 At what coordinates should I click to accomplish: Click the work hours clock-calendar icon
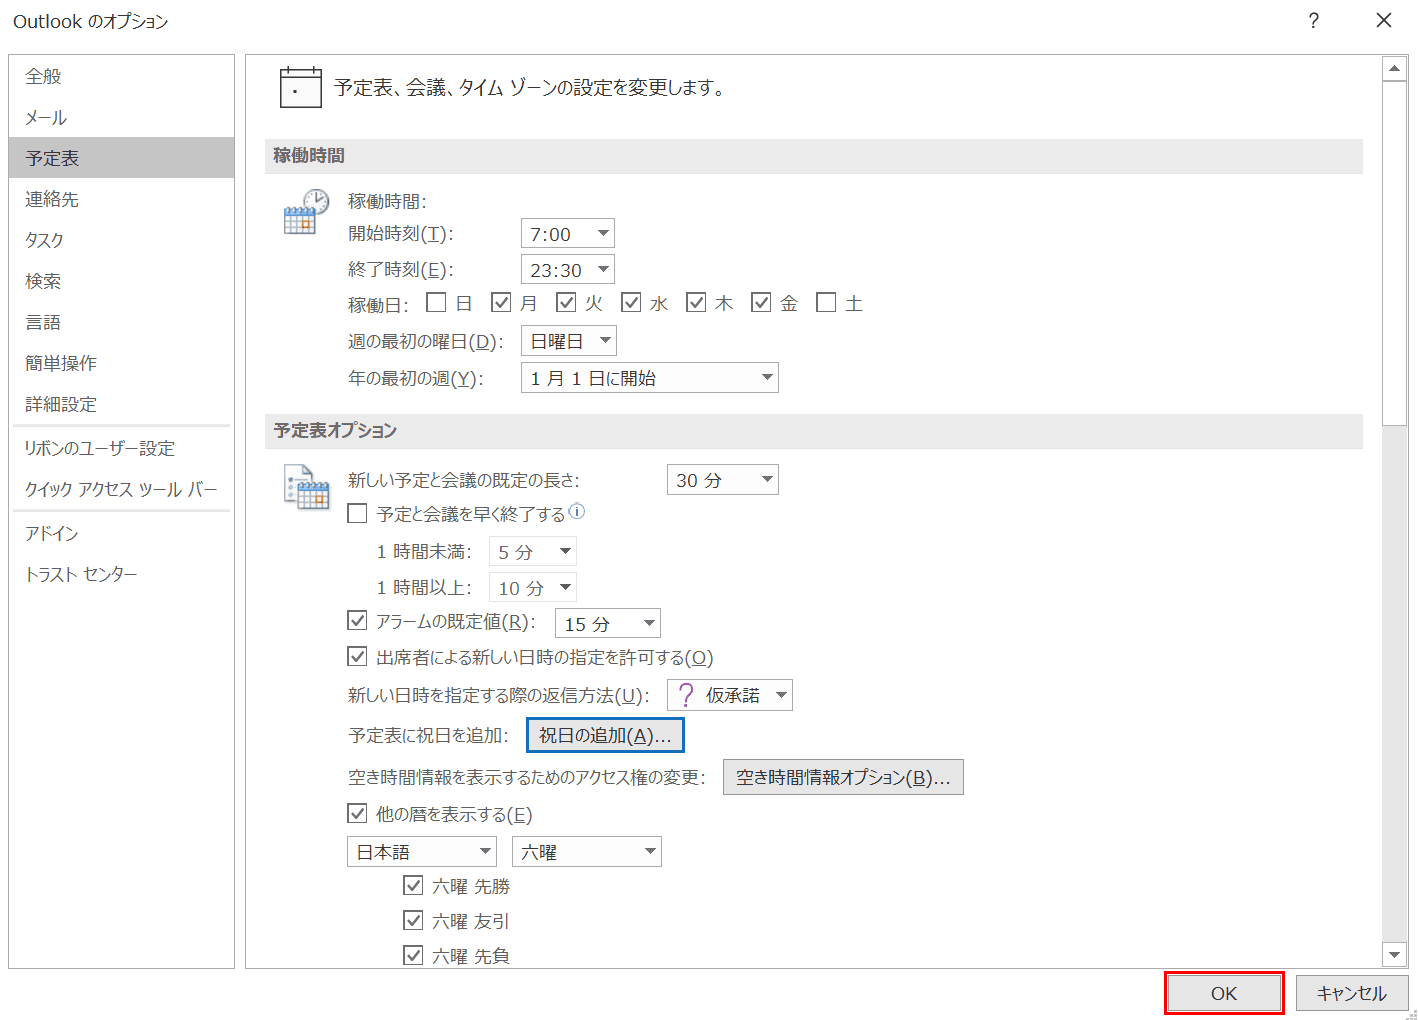(306, 212)
